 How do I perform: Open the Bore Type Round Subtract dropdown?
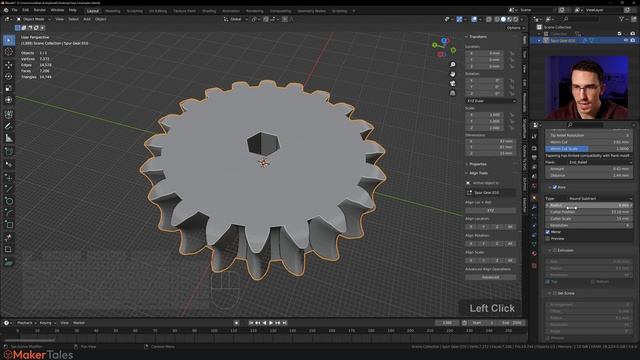click(x=600, y=199)
